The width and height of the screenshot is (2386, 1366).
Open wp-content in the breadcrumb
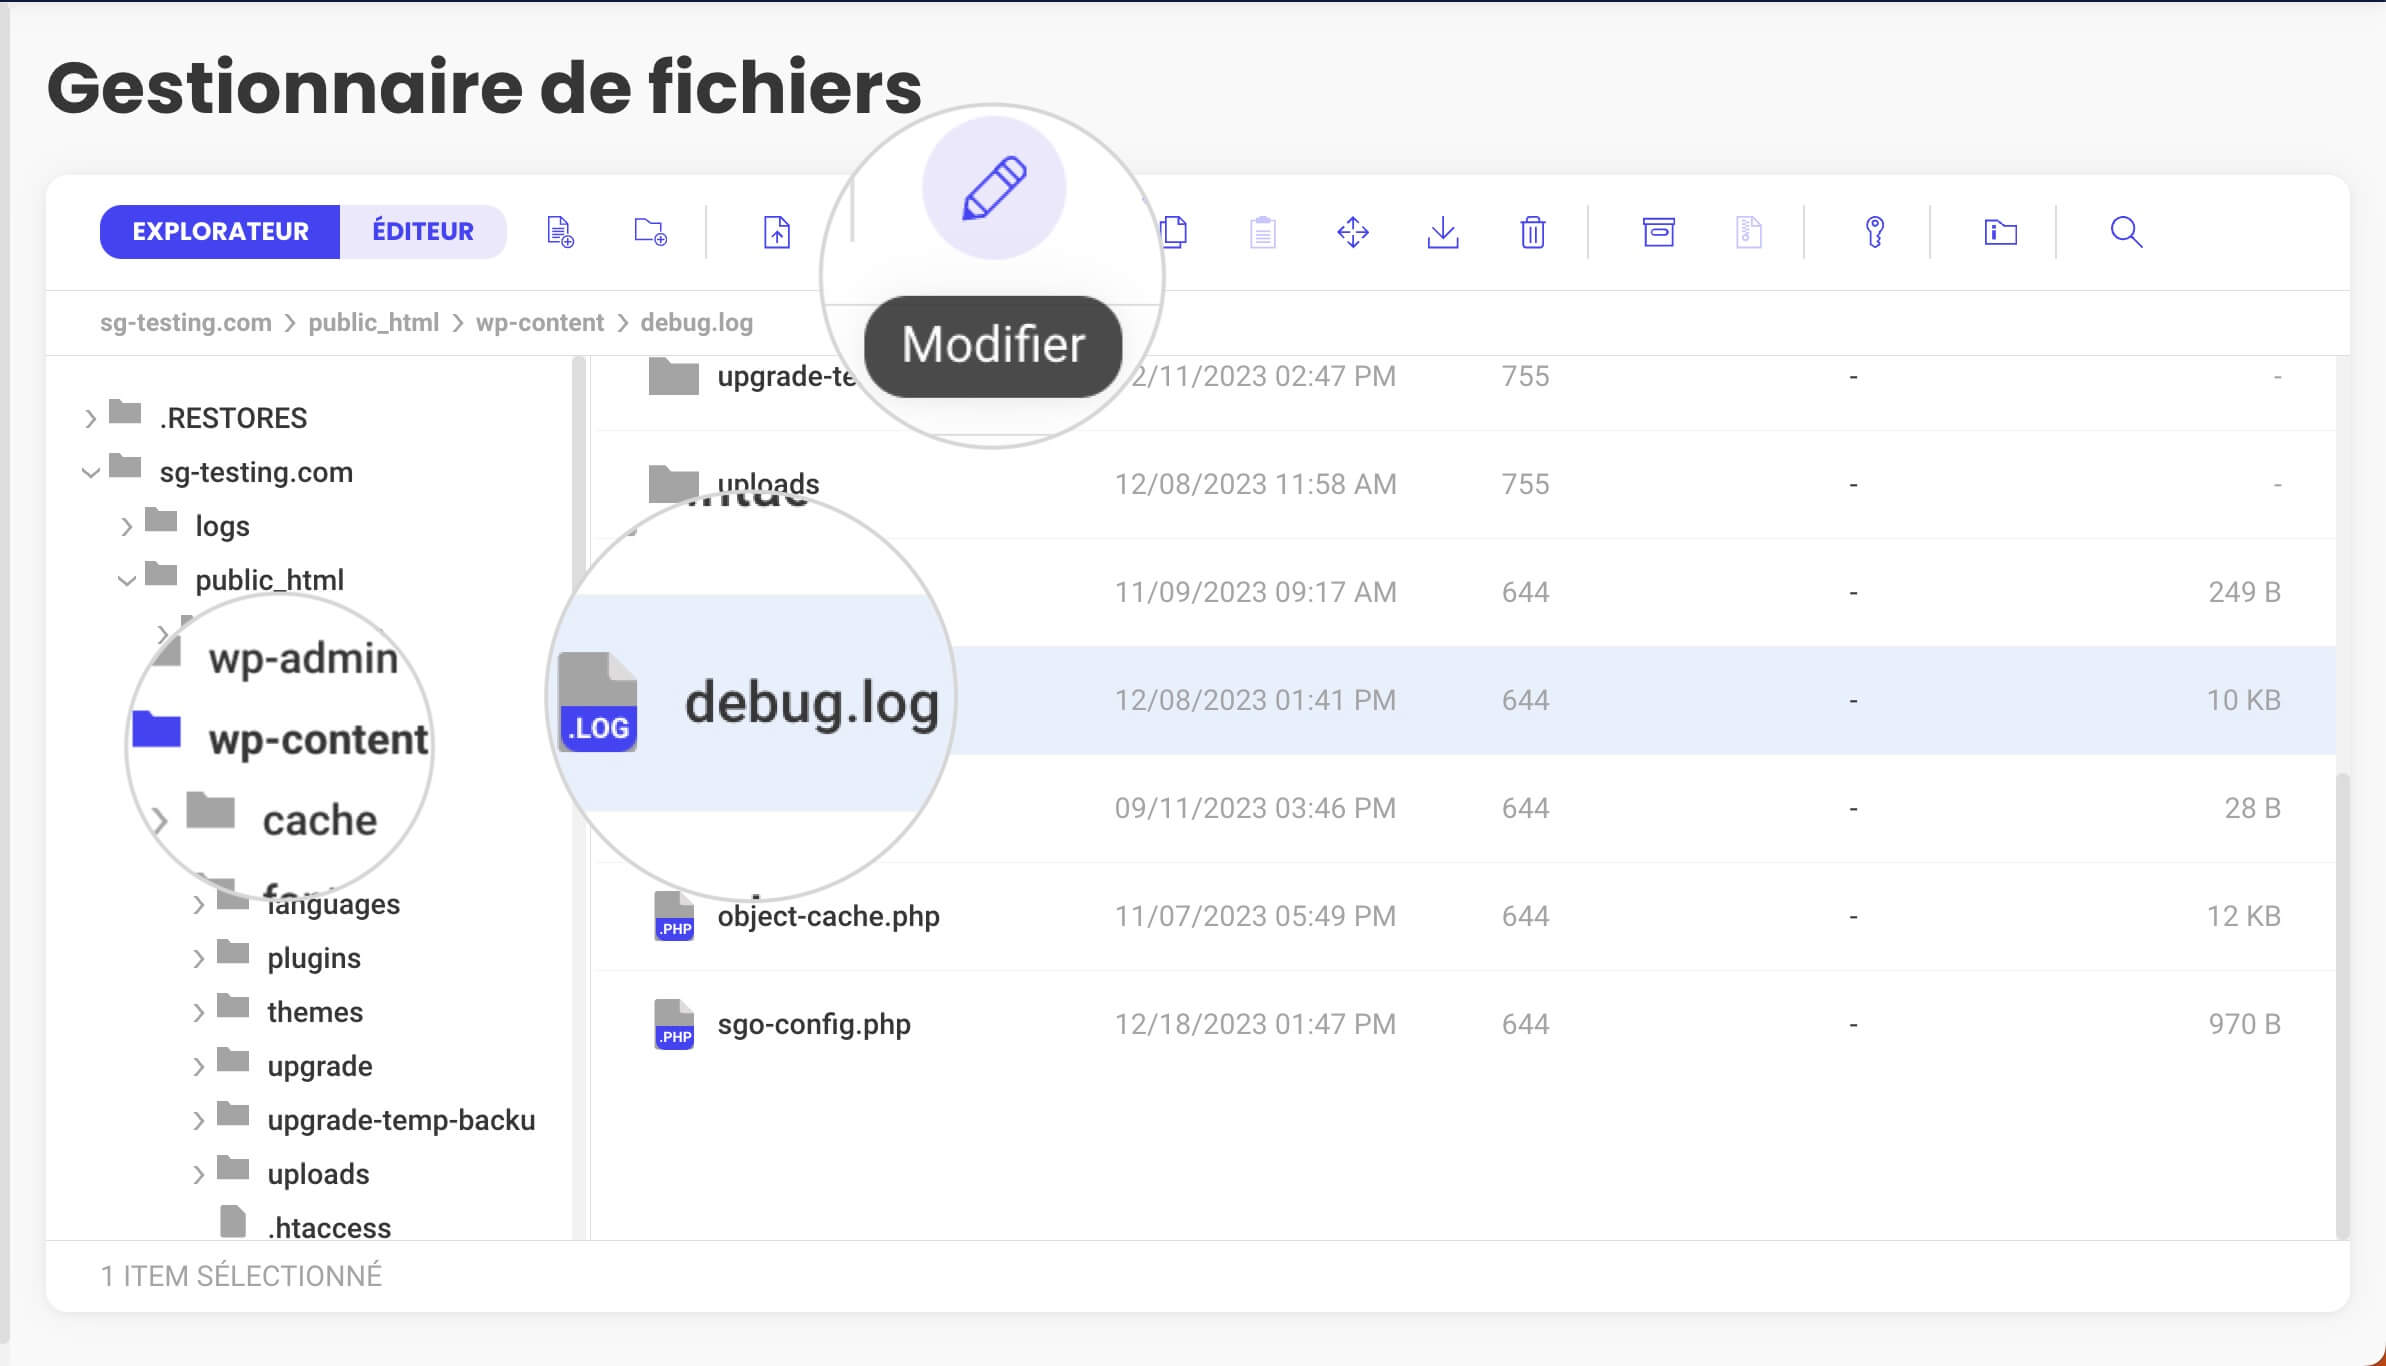(540, 323)
